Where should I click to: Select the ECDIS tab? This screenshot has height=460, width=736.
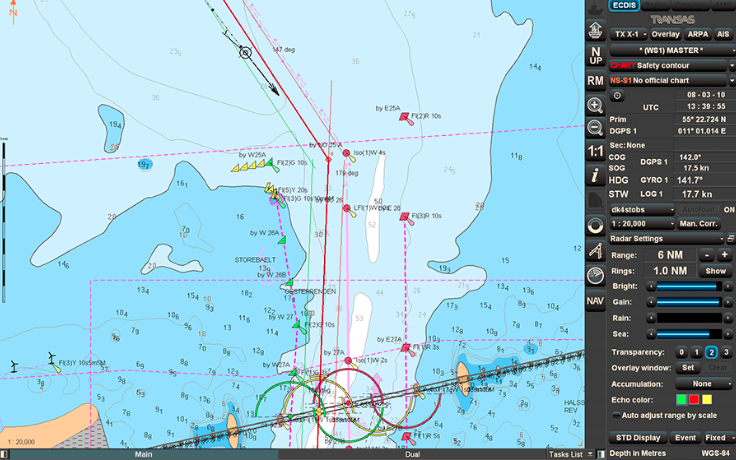624,5
